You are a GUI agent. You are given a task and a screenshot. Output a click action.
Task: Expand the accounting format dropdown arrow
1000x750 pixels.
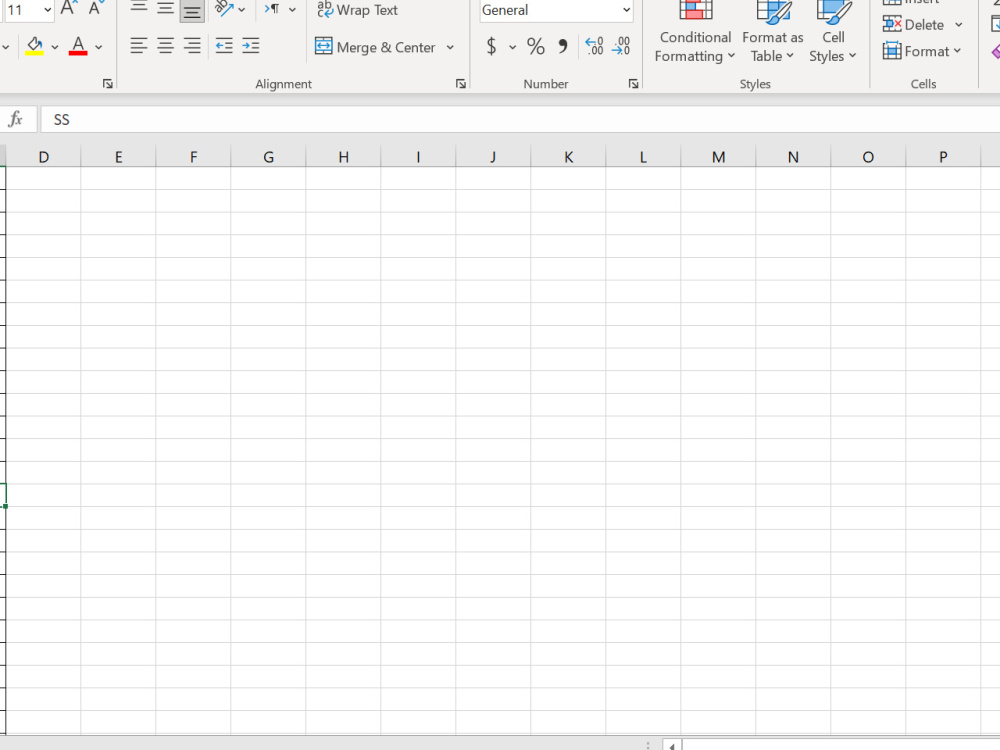click(x=512, y=47)
